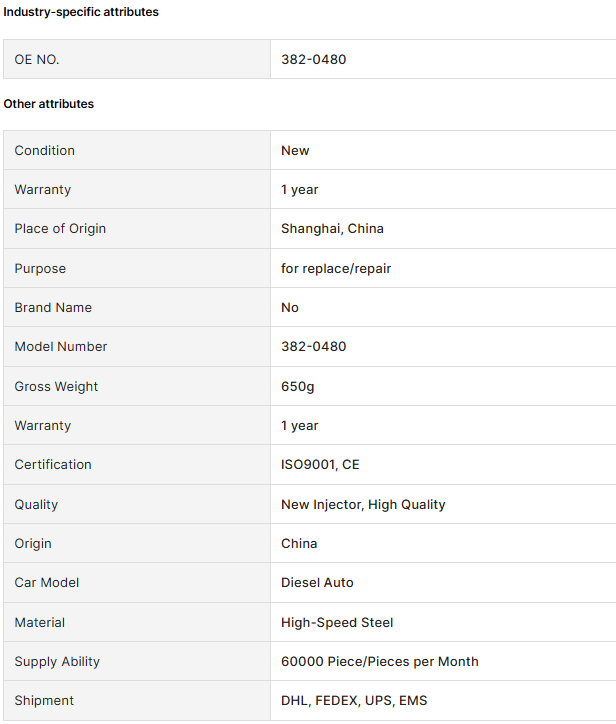Click the for replace/repair purpose value
This screenshot has height=724, width=616.
[336, 268]
